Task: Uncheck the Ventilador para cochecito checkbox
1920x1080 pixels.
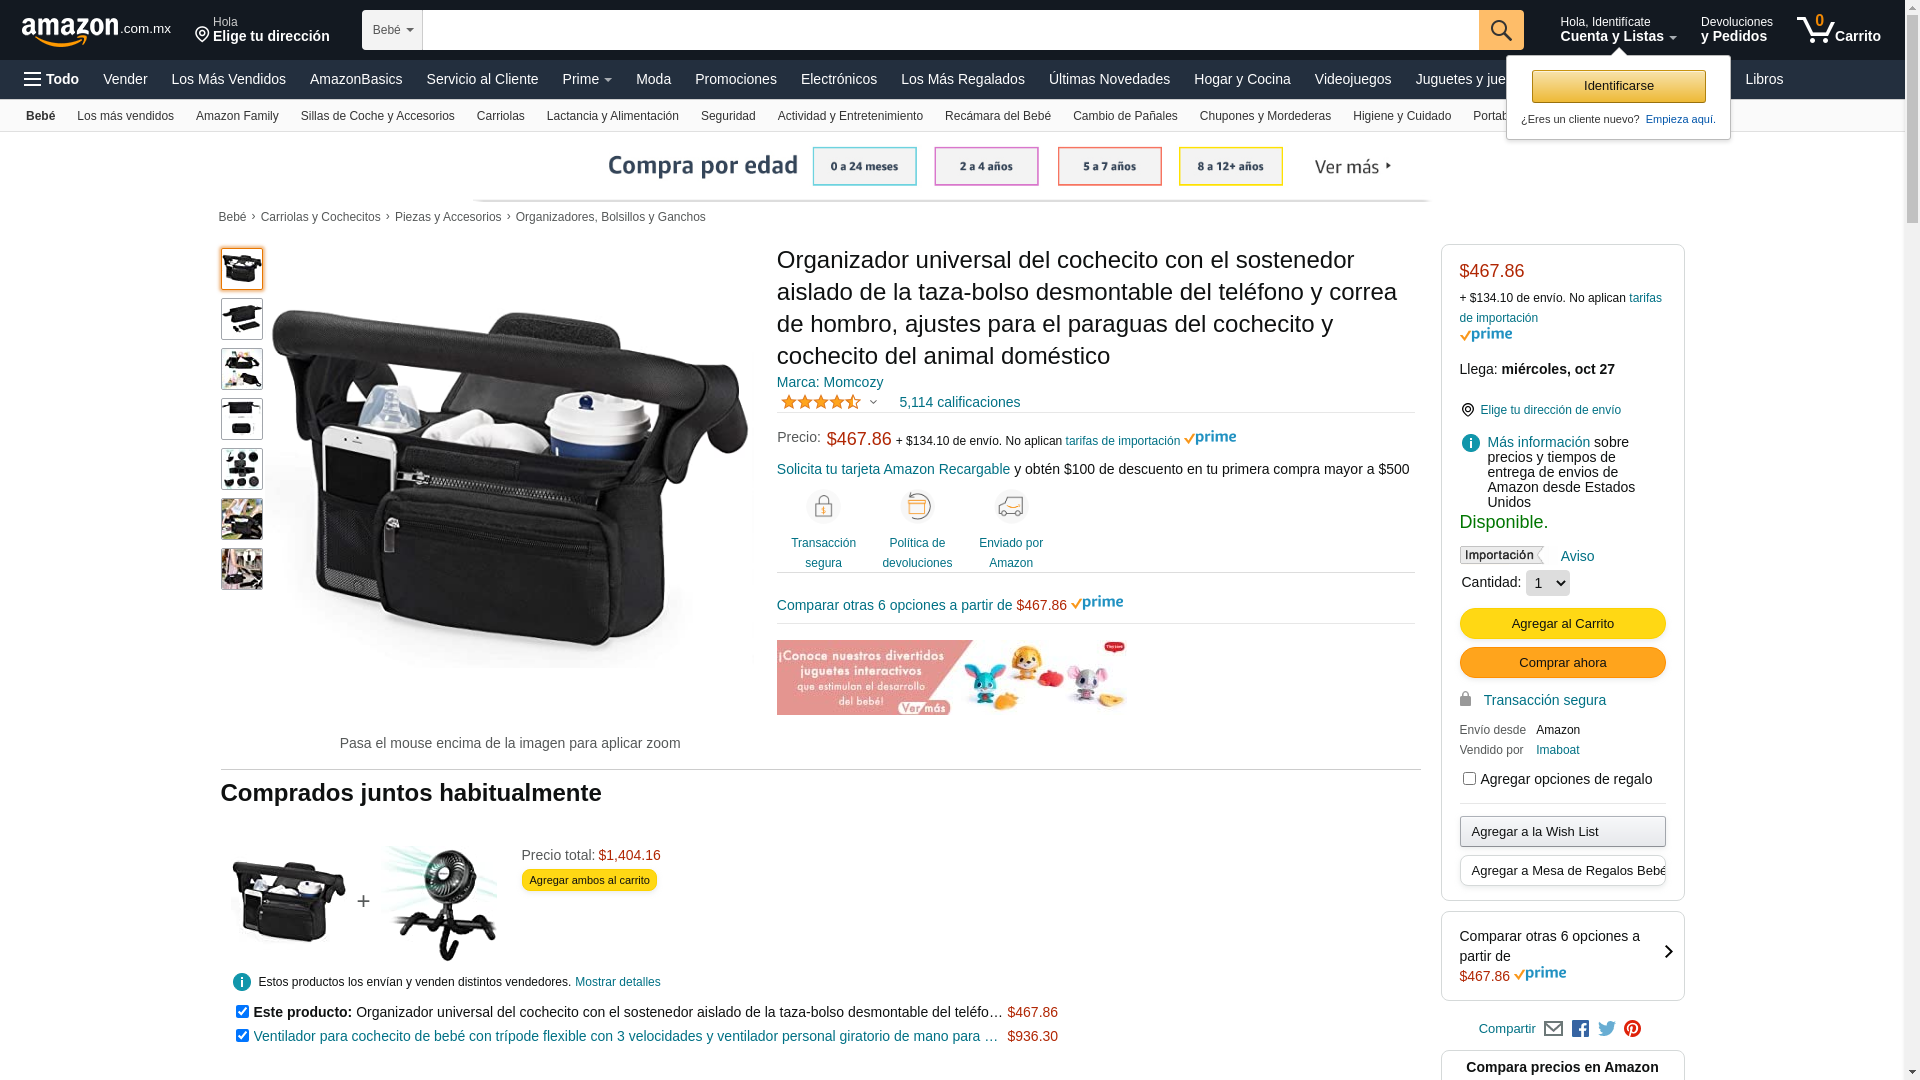Action: pyautogui.click(x=242, y=1036)
